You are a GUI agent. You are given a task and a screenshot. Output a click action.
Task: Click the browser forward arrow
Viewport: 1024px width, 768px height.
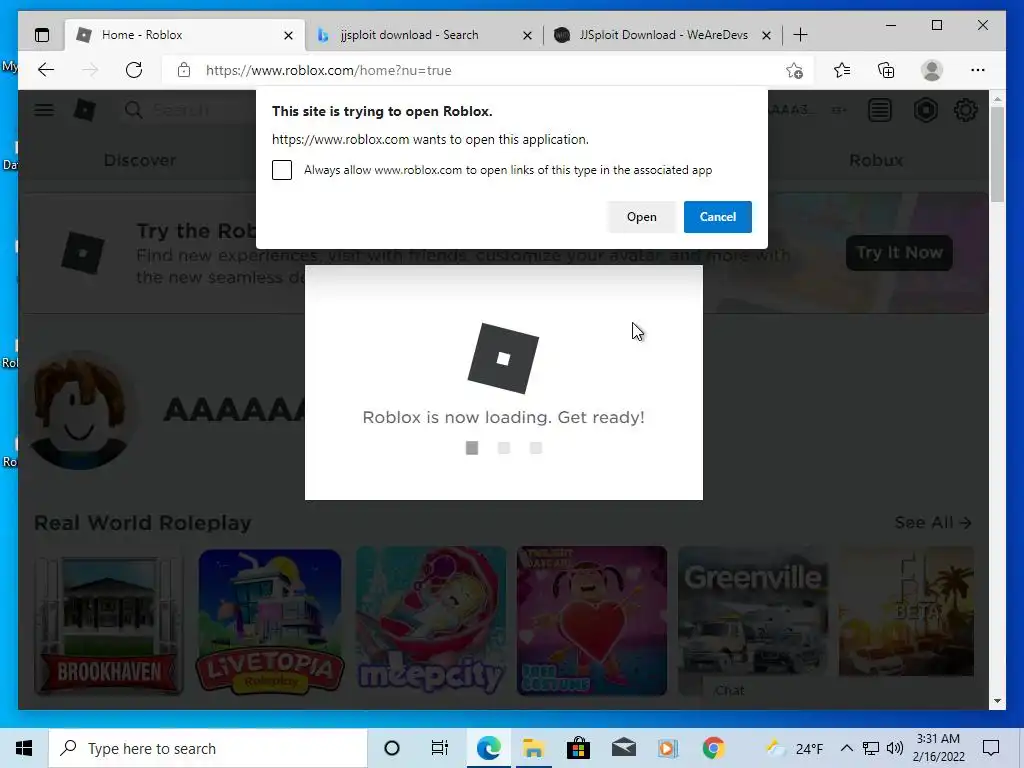point(90,70)
